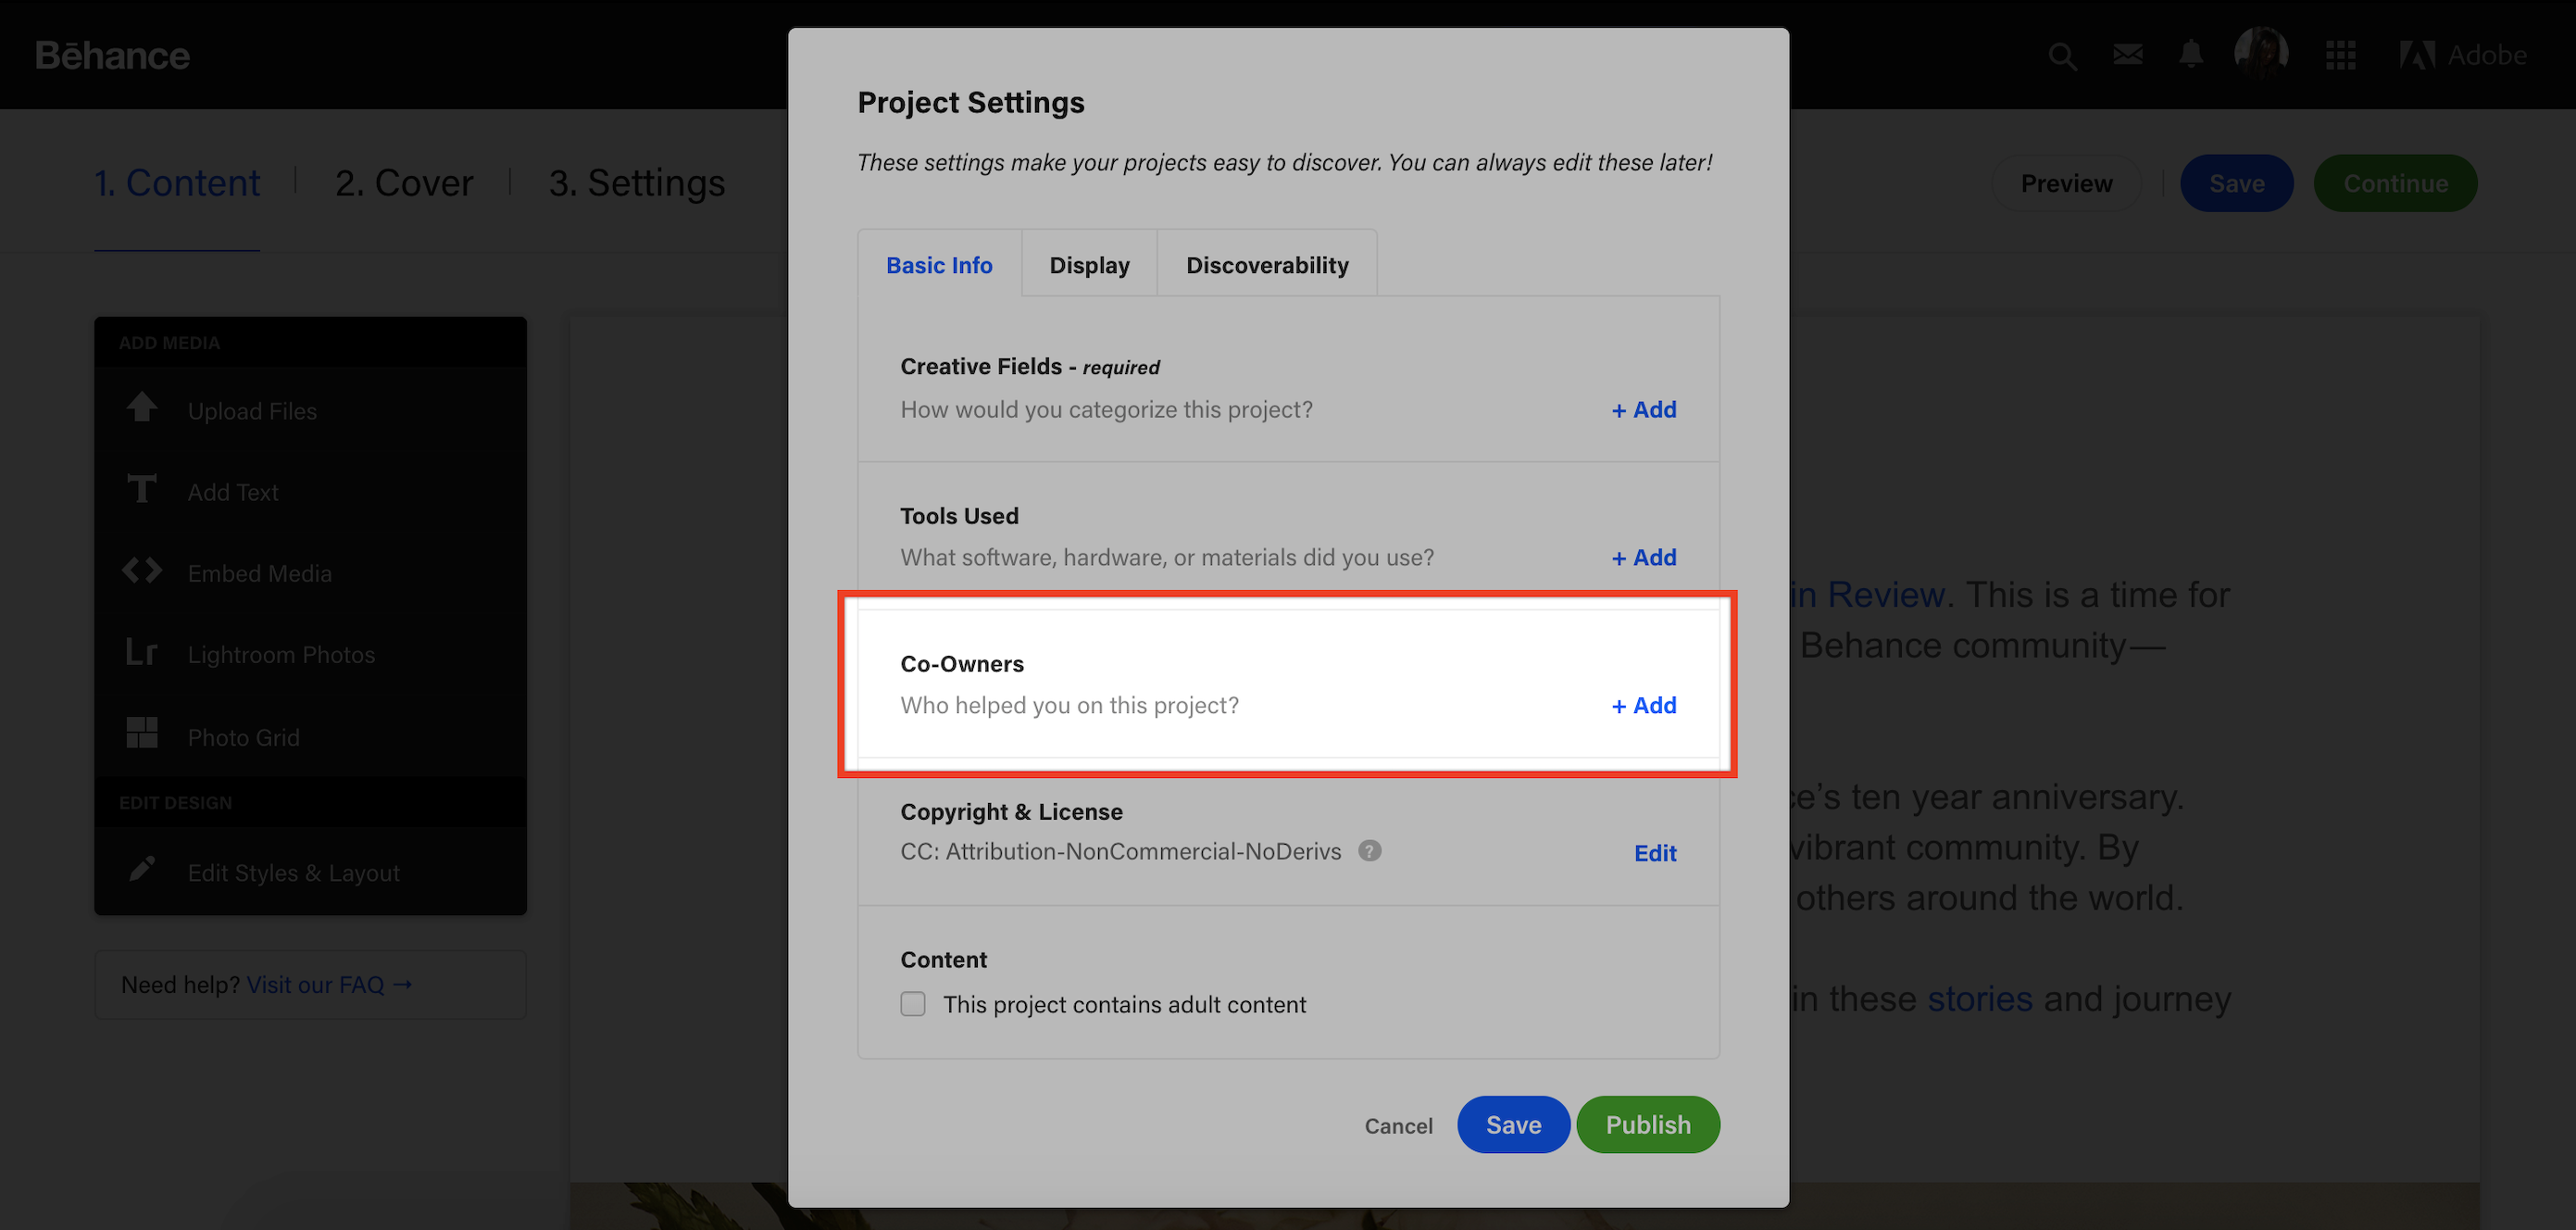
Task: Add a Creative Fields category
Action: pyautogui.click(x=1644, y=410)
